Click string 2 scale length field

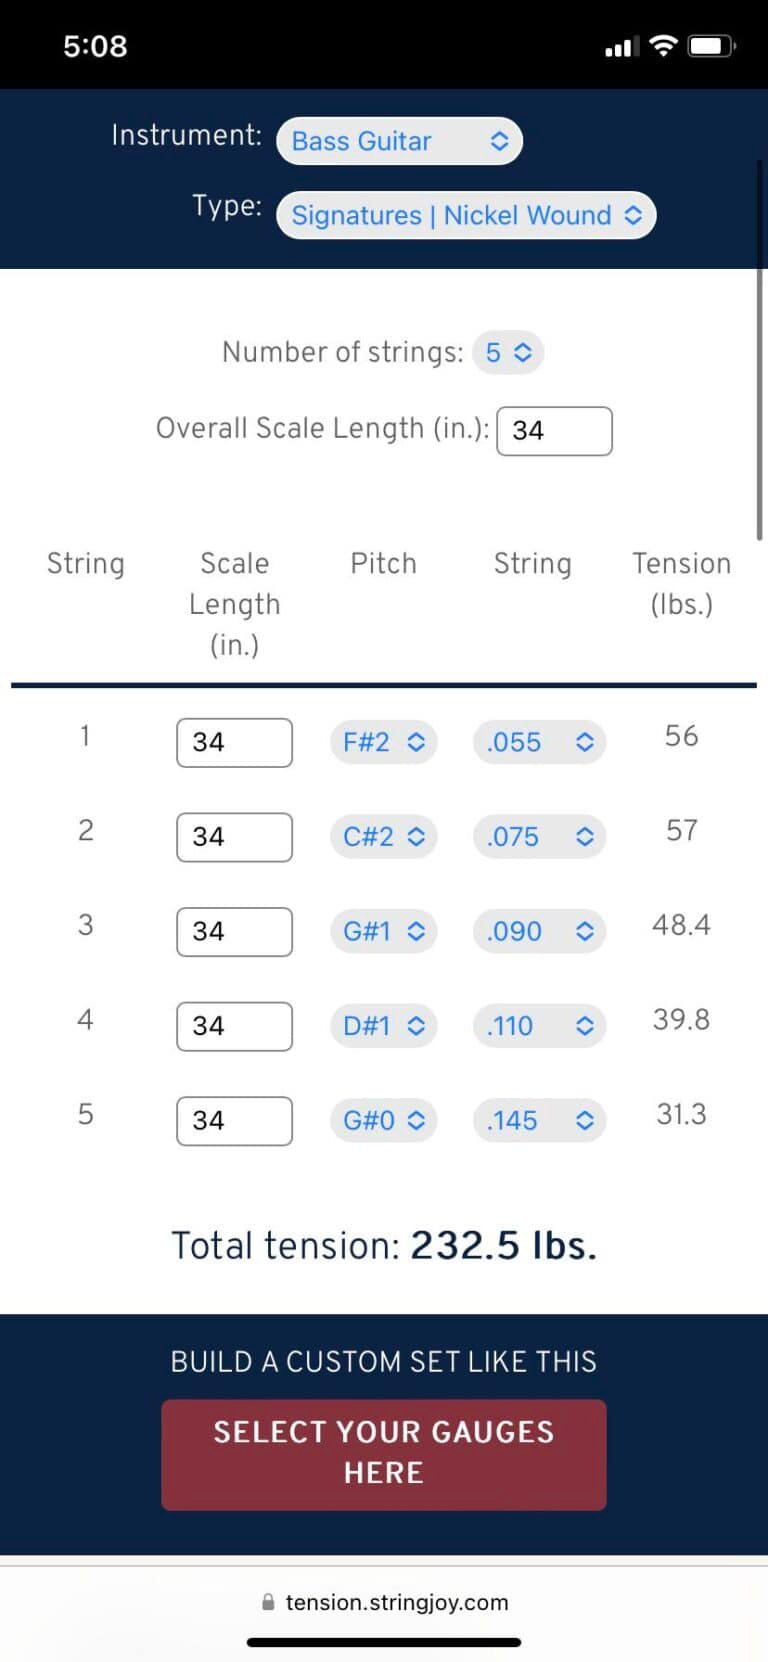point(234,837)
